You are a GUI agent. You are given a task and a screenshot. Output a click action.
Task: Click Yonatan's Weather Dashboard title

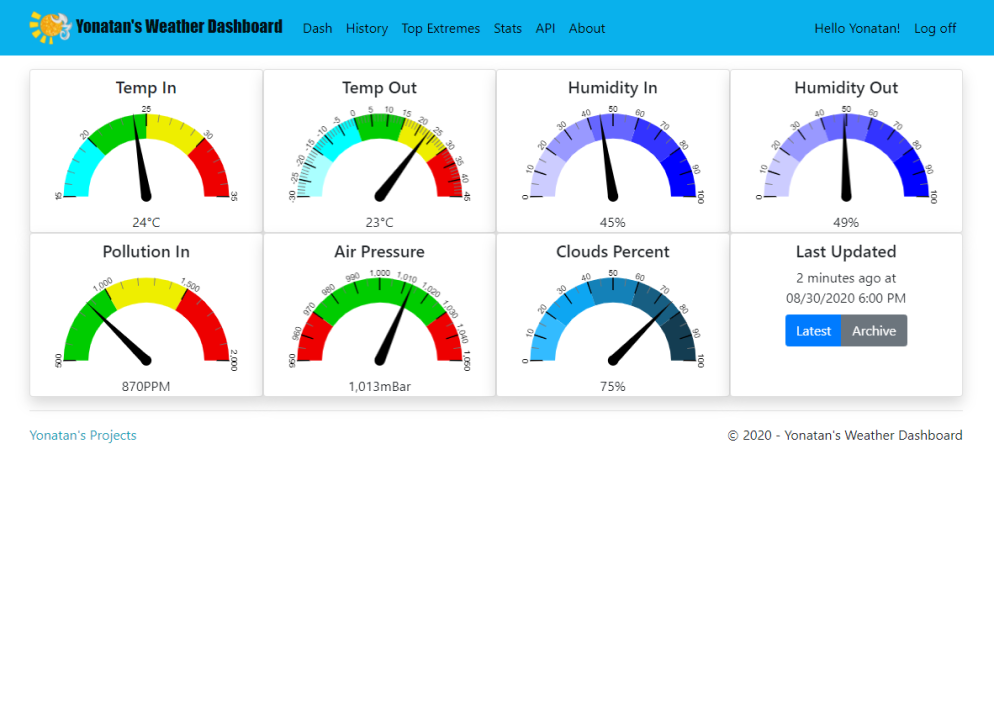[x=179, y=27]
